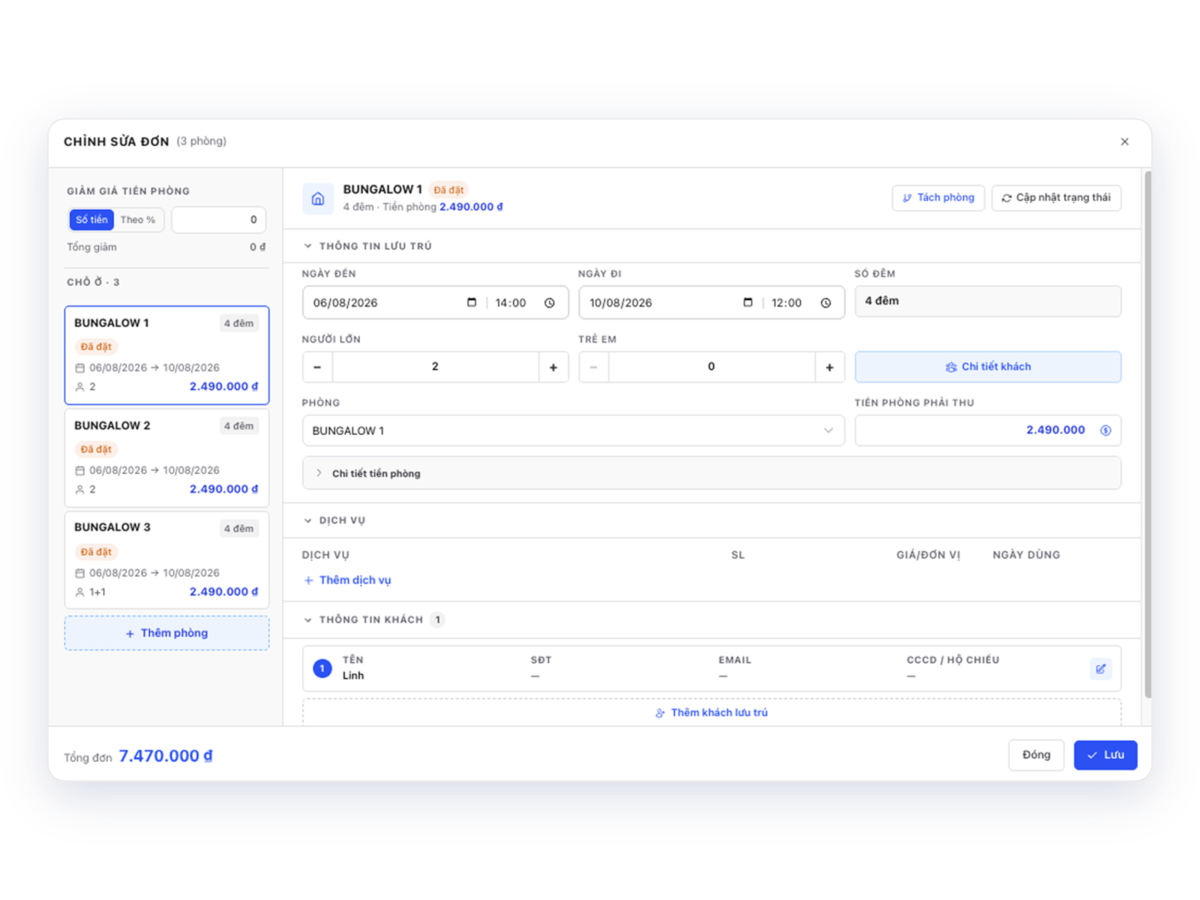
Task: Click the Người lớn quantity field
Action: pos(435,367)
